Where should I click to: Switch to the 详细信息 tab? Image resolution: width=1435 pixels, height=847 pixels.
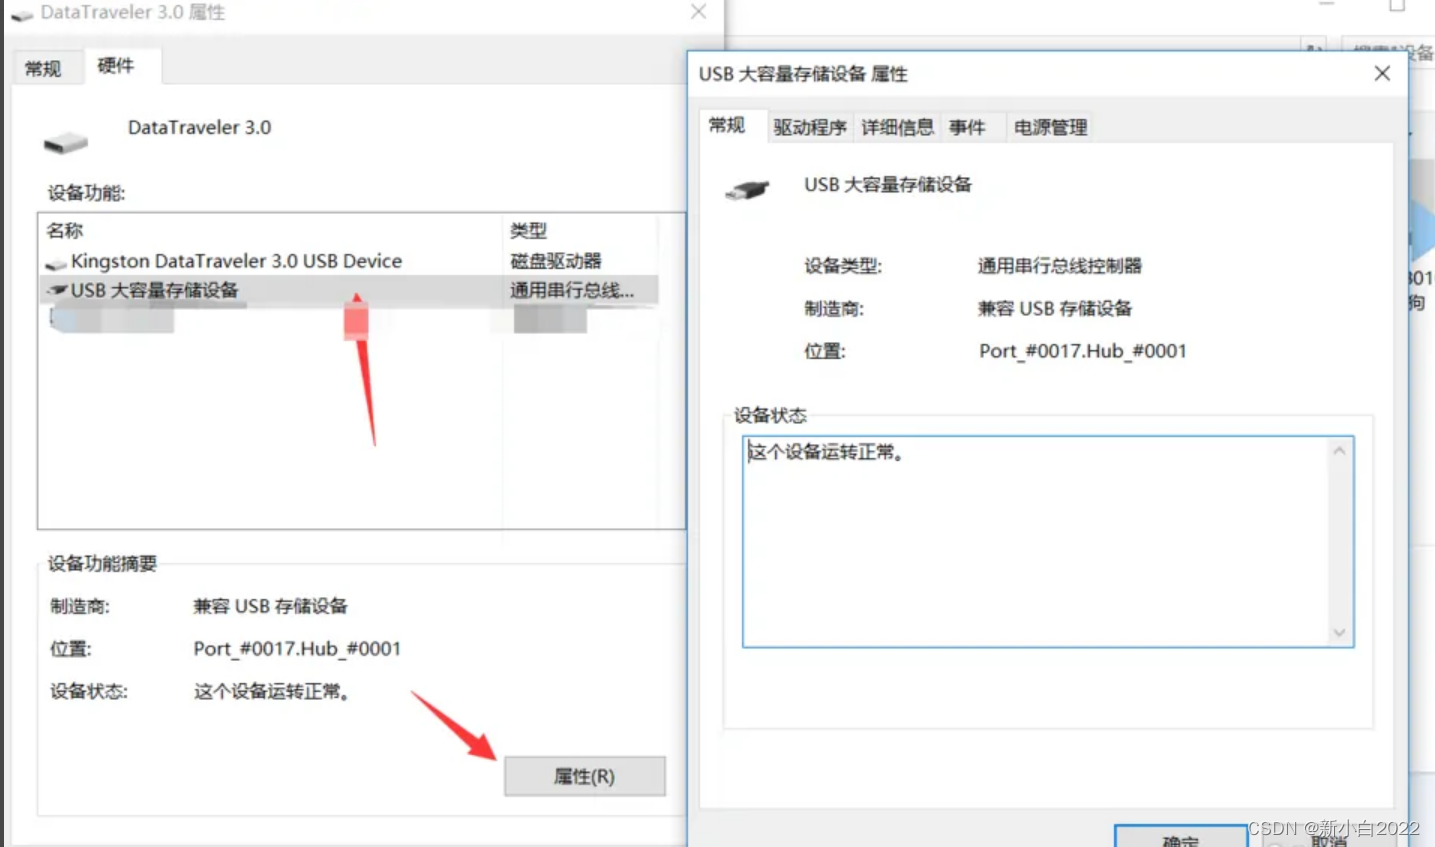pyautogui.click(x=898, y=127)
